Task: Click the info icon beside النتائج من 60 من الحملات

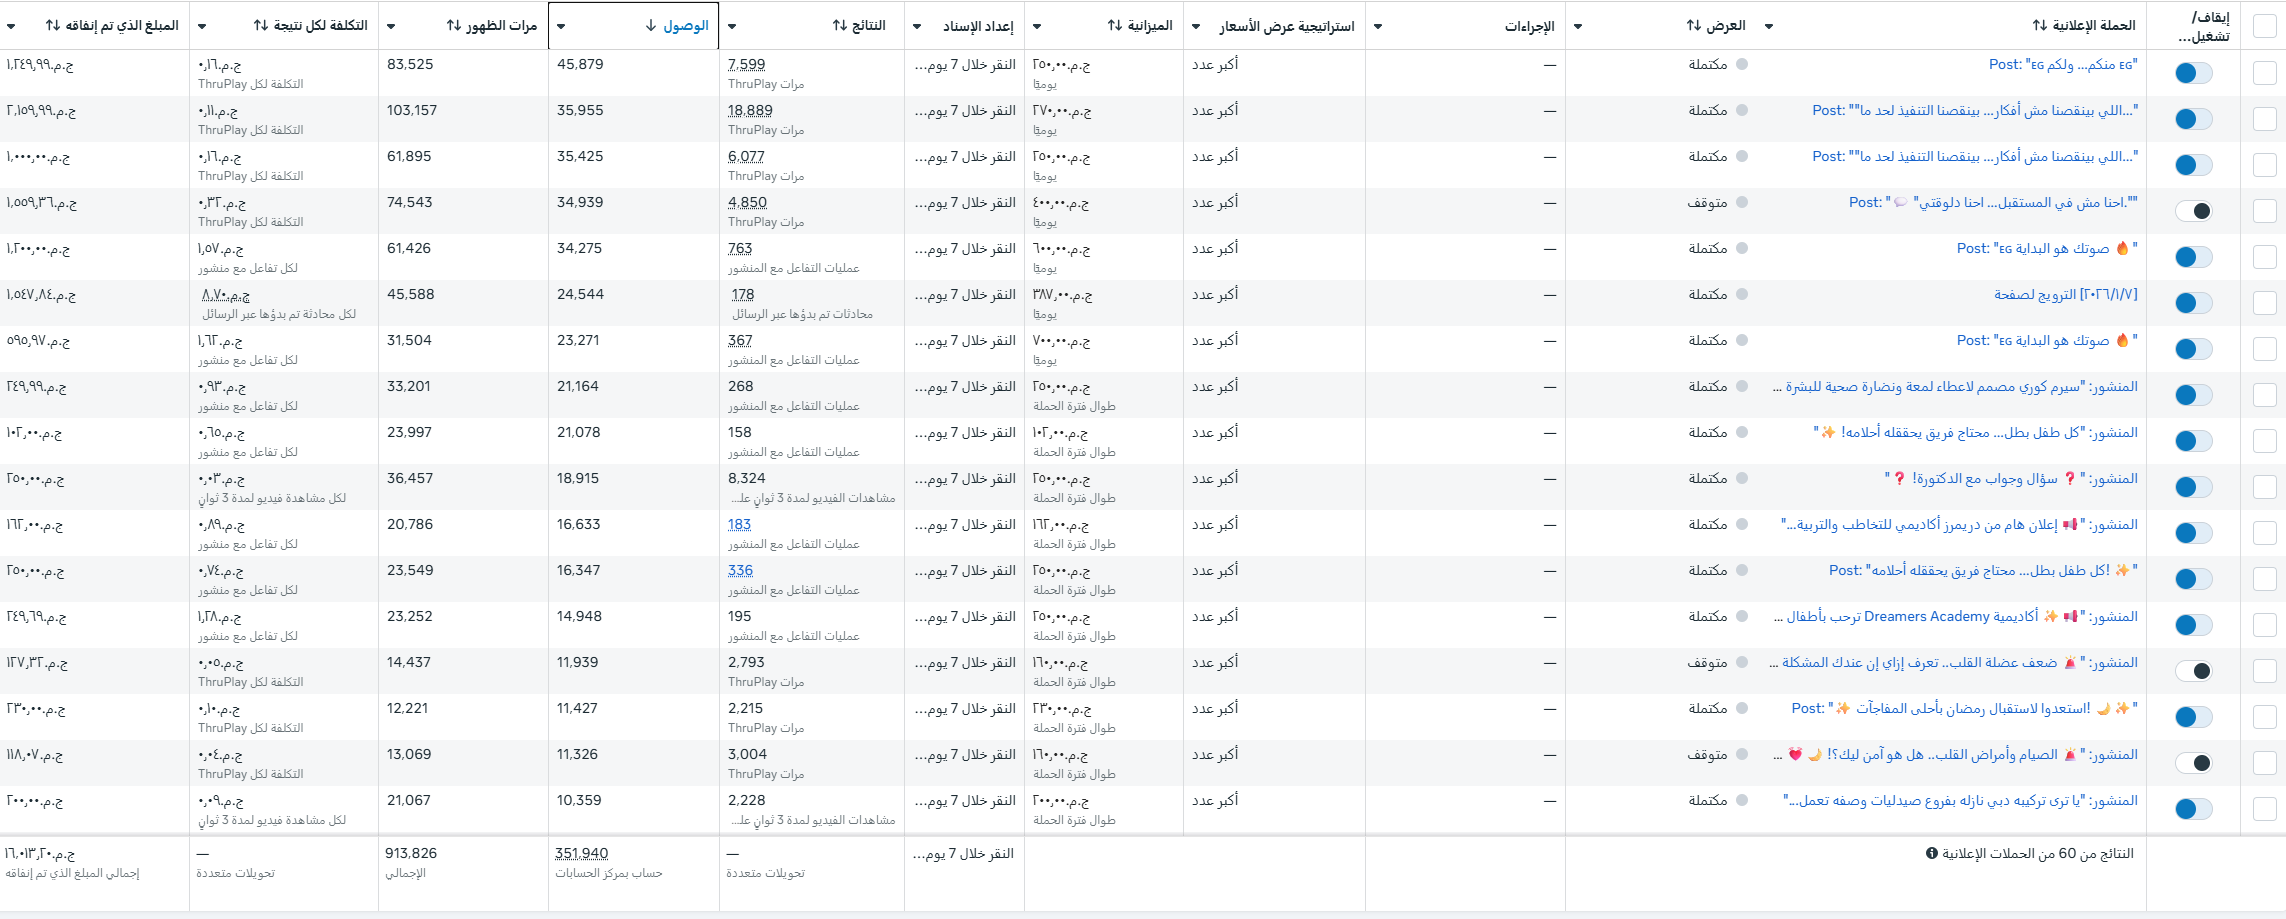Action: pyautogui.click(x=1932, y=853)
